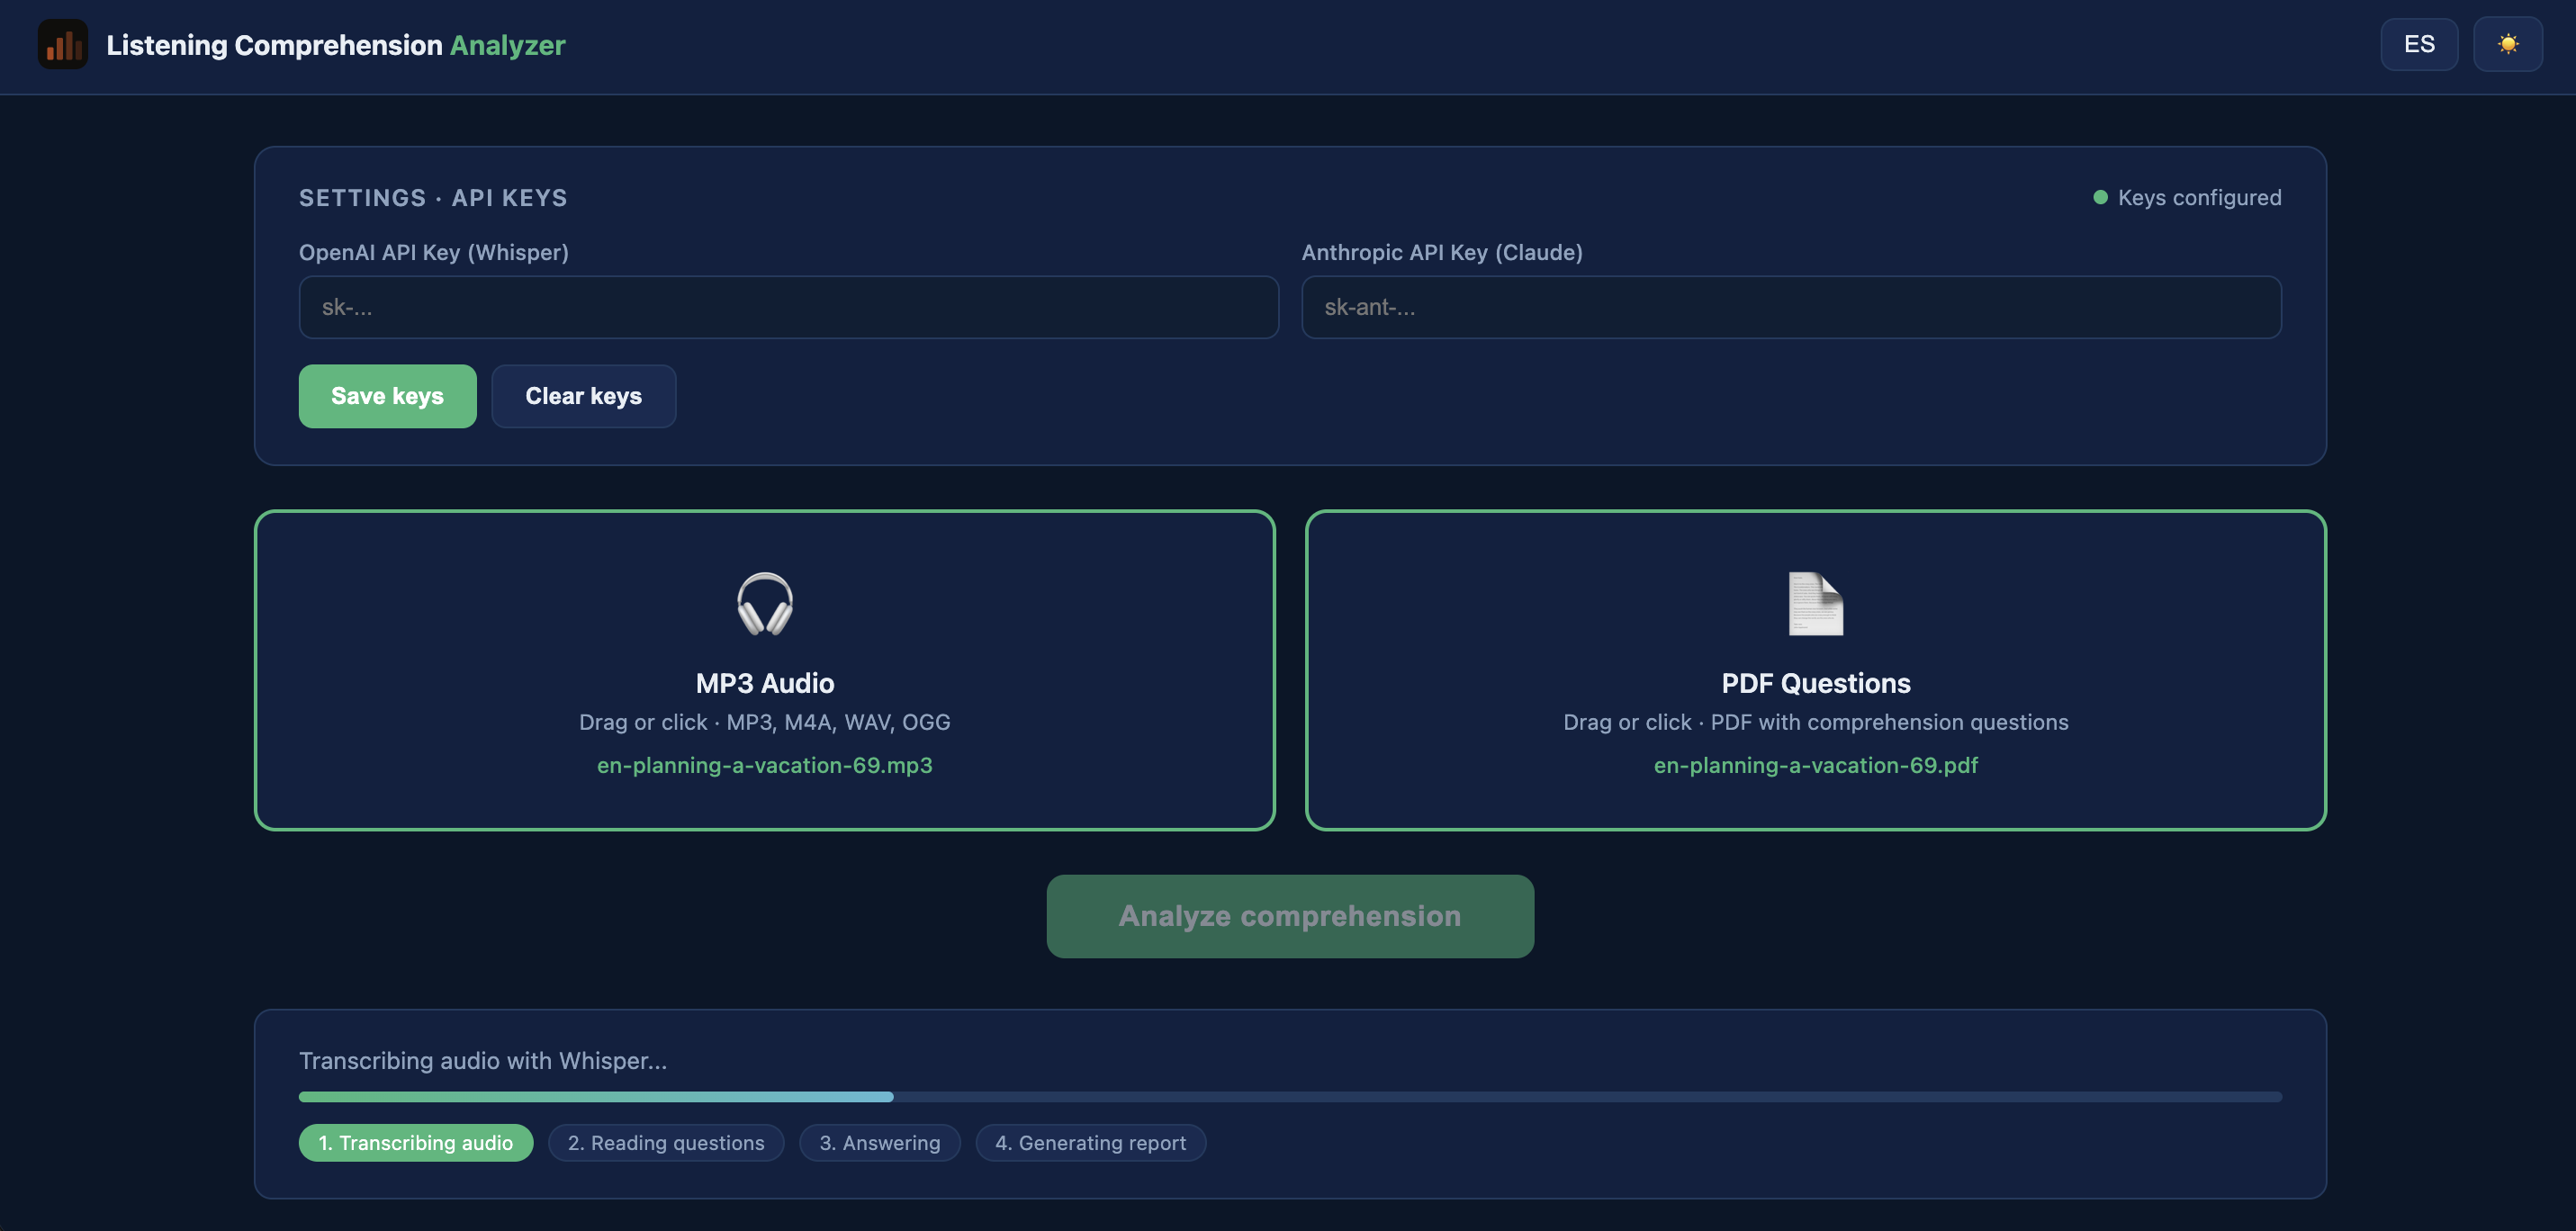Image resolution: width=2576 pixels, height=1231 pixels.
Task: Select the 4. Generating report step
Action: pyautogui.click(x=1089, y=1143)
